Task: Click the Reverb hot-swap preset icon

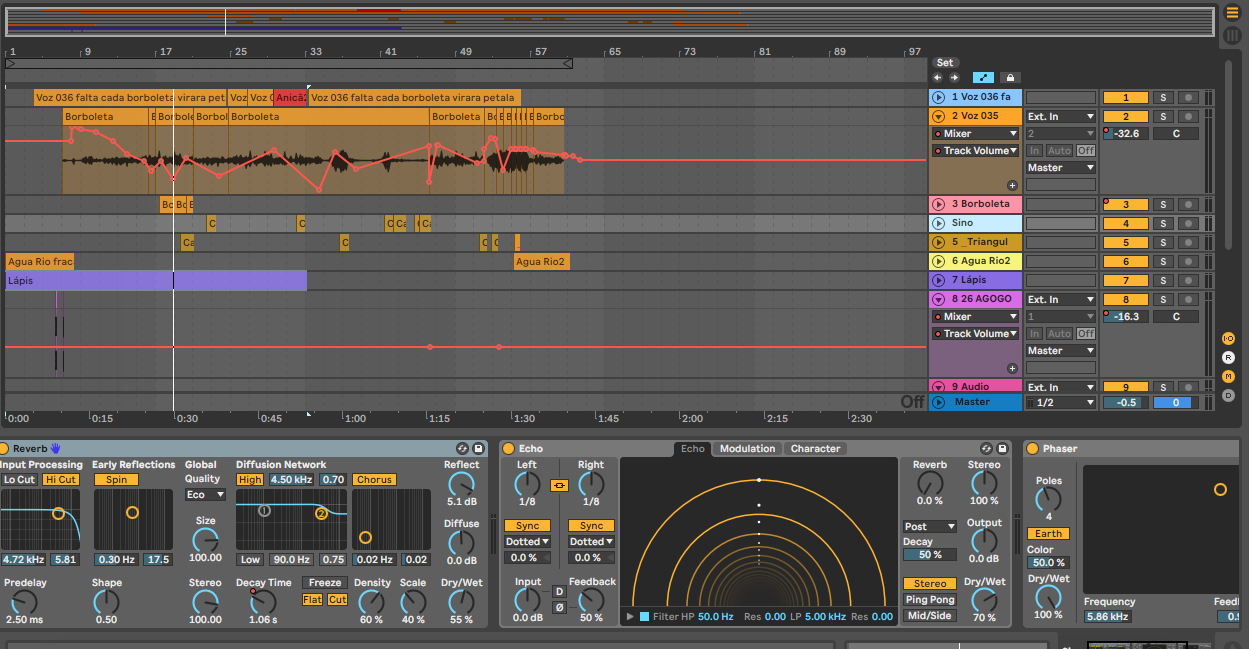Action: coord(463,449)
